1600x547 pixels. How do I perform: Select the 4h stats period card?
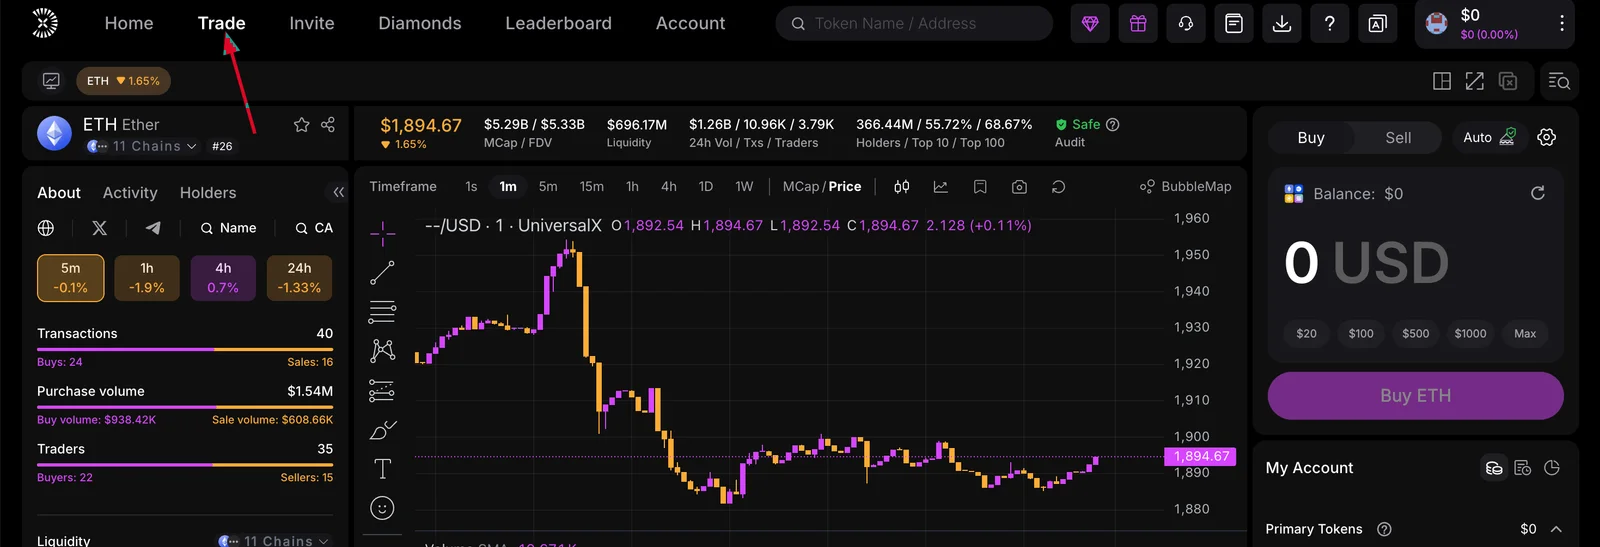223,278
